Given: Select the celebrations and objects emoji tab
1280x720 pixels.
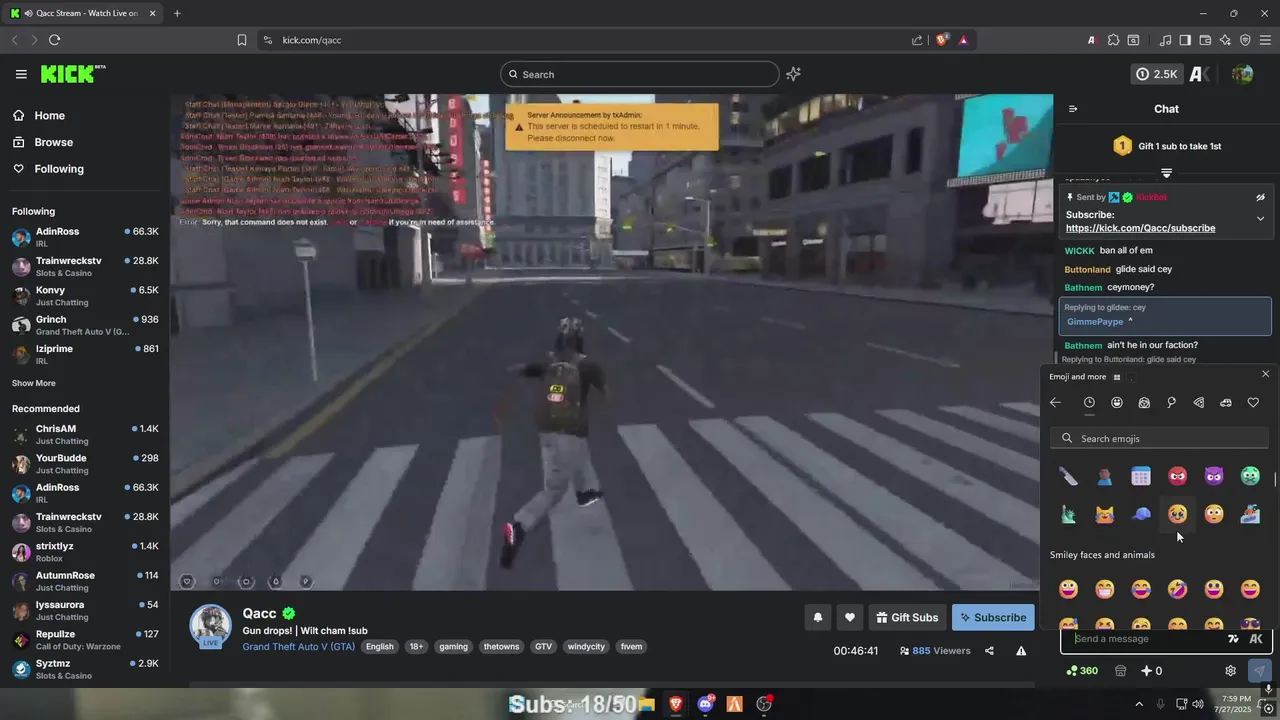Looking at the screenshot, I should click(x=1171, y=402).
